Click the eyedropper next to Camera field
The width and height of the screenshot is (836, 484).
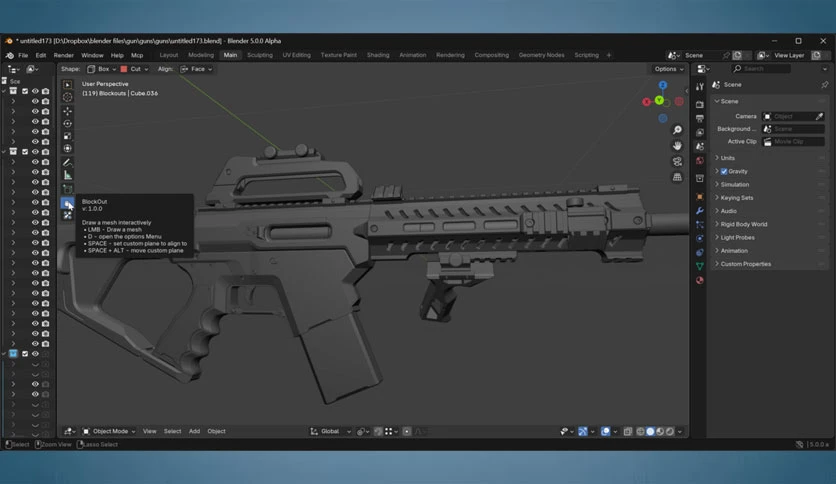click(819, 116)
